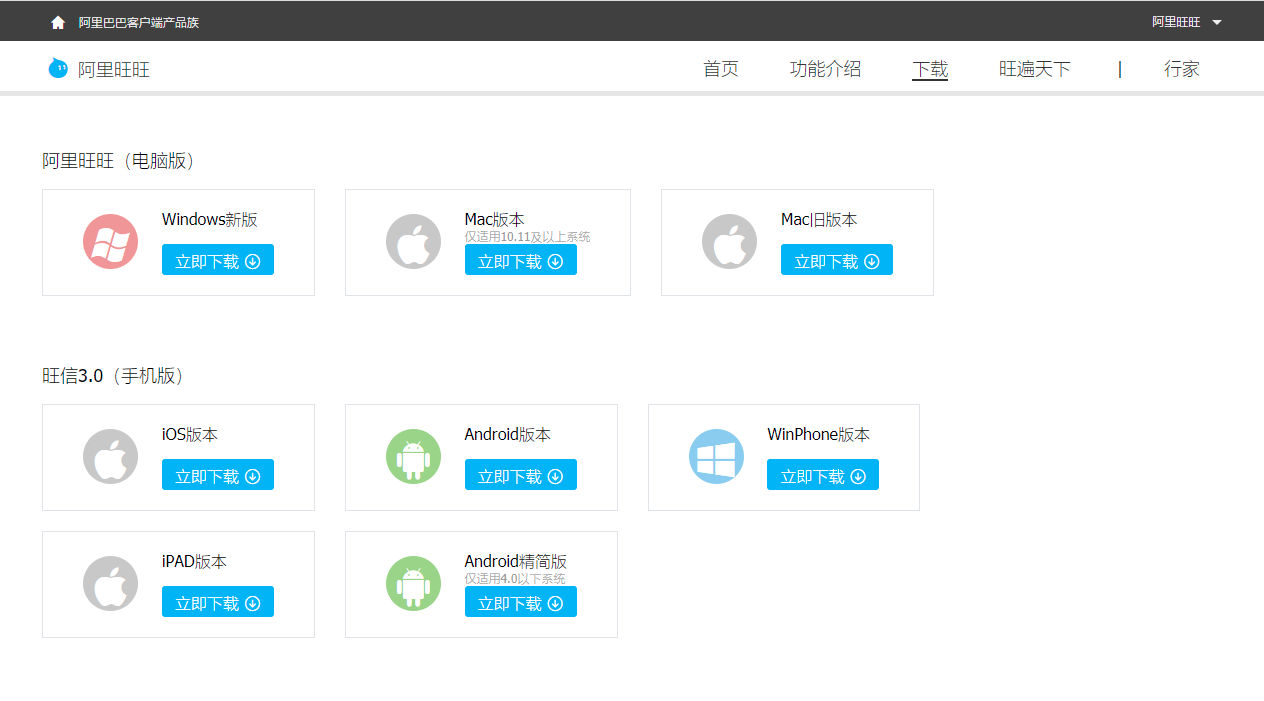Image resolution: width=1264 pixels, height=701 pixels.
Task: Click the 旺信3.0（手机版）section heading
Action: [113, 376]
